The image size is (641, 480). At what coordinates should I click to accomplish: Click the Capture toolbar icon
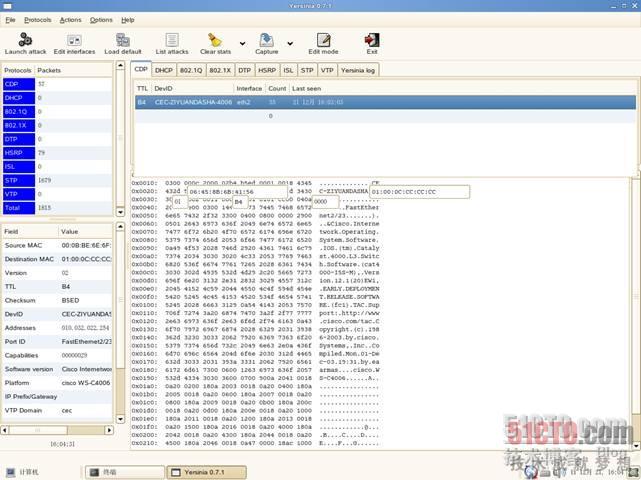267,40
